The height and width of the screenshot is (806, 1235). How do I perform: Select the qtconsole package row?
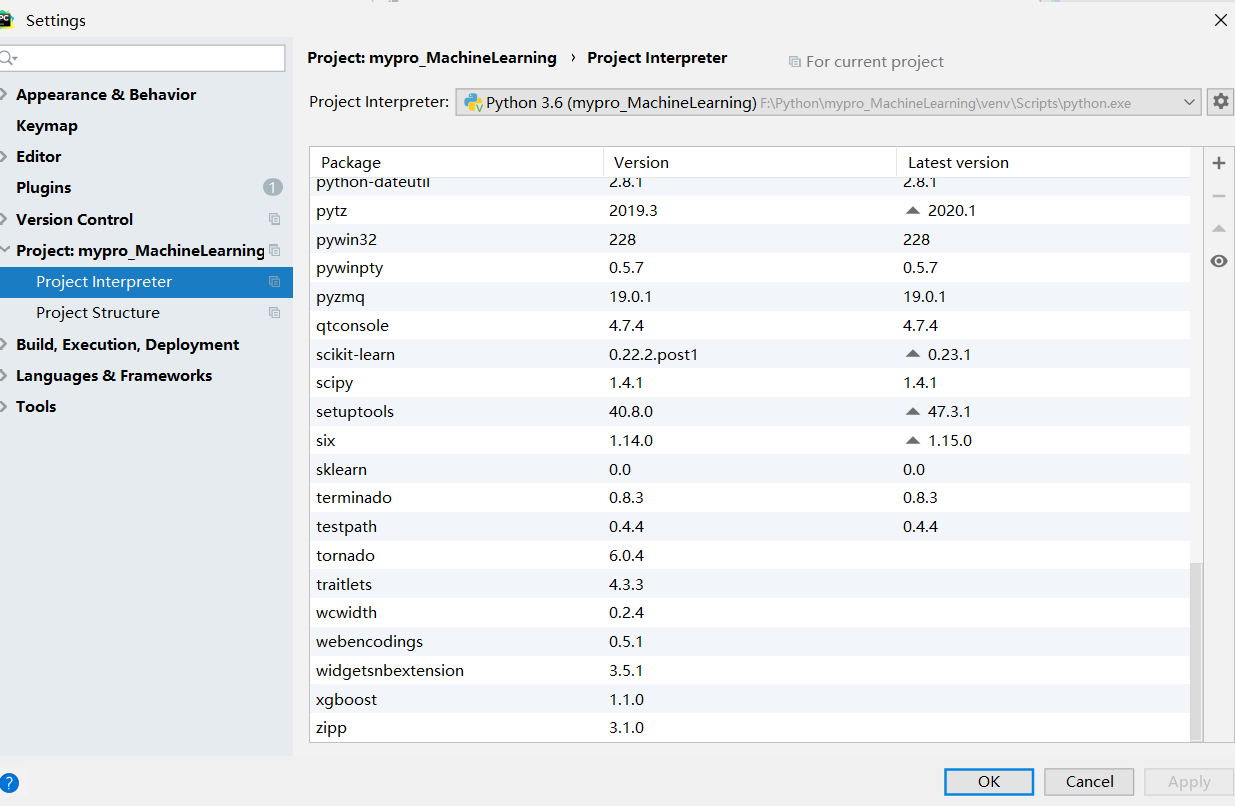[750, 326]
